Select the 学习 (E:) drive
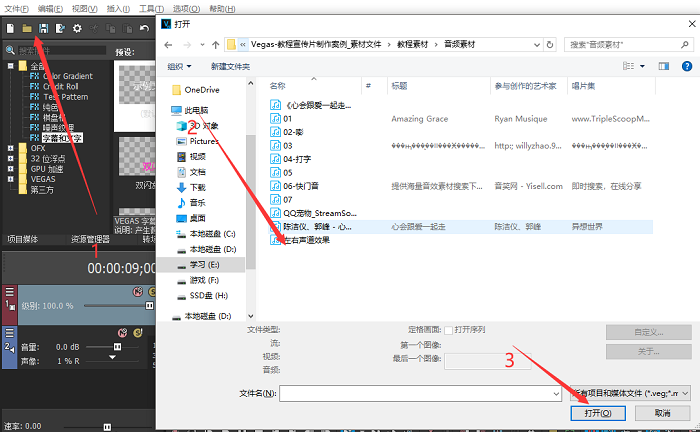Viewport: 700px width, 432px height. click(201, 265)
